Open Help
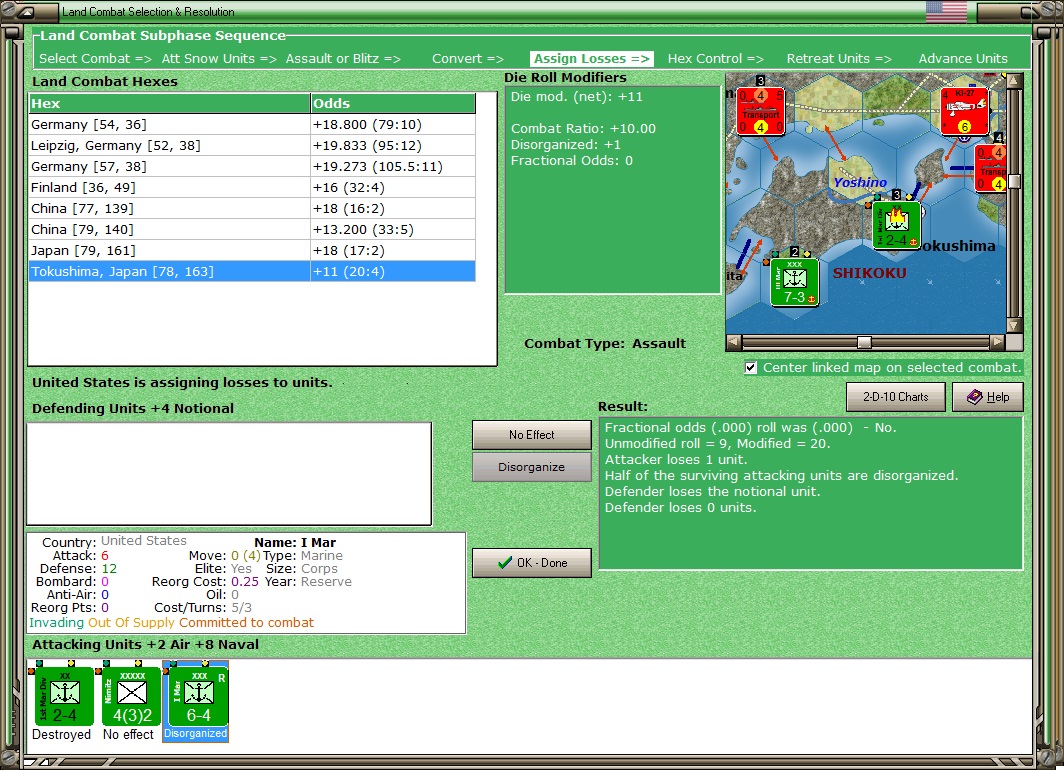1064x770 pixels. [x=987, y=397]
